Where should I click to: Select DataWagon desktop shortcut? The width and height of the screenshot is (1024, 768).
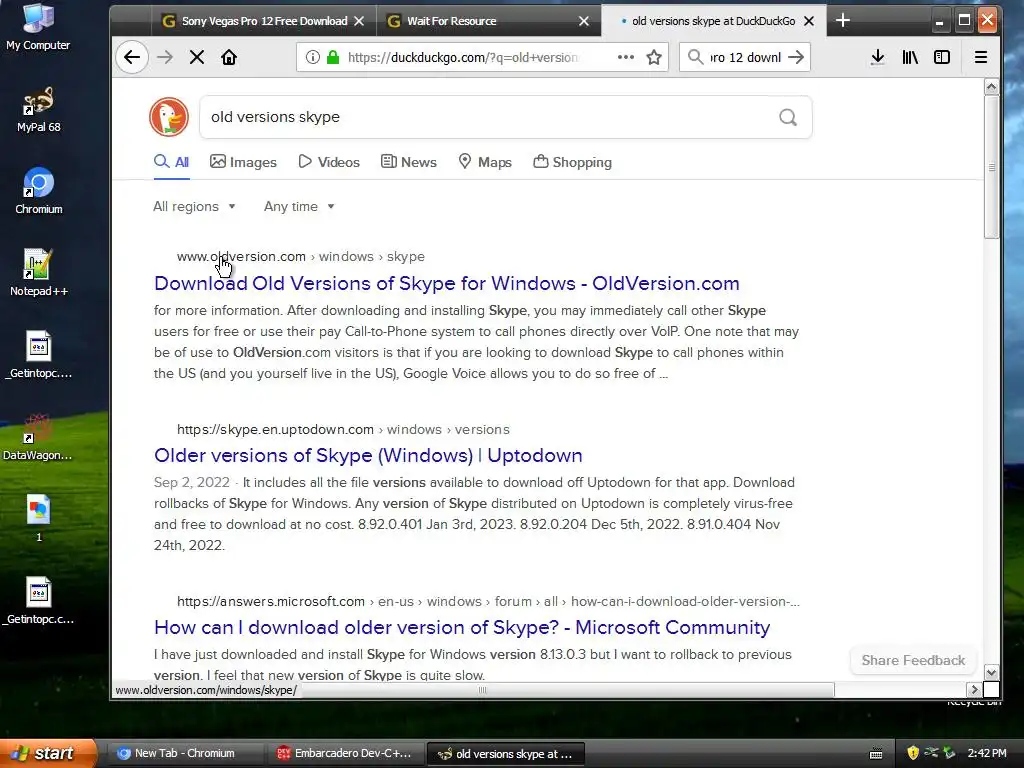click(x=38, y=438)
